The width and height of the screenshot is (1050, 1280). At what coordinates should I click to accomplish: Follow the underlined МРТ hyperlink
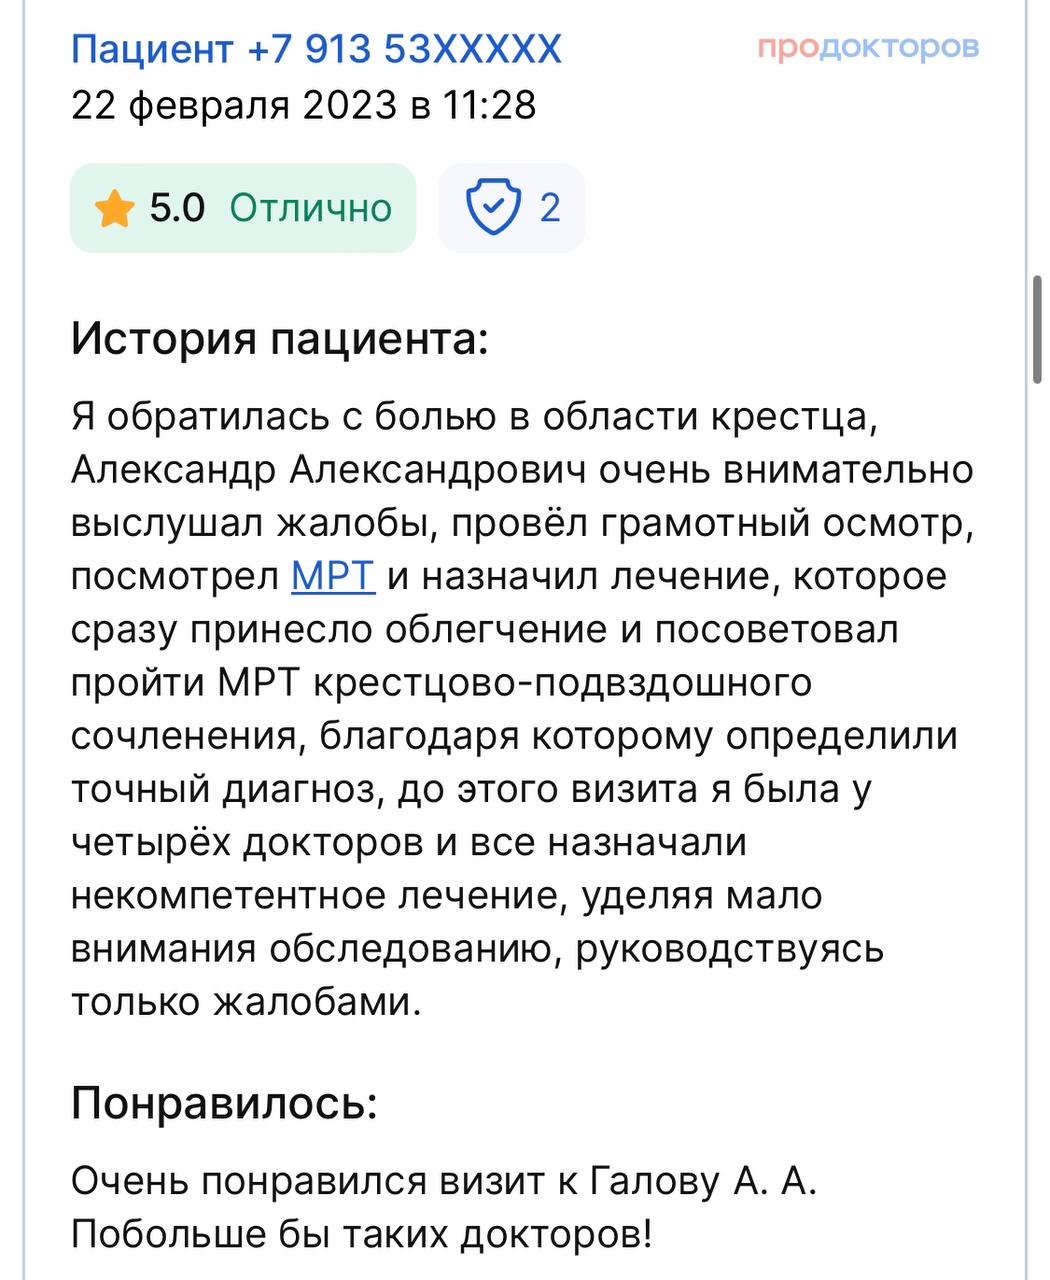[333, 577]
